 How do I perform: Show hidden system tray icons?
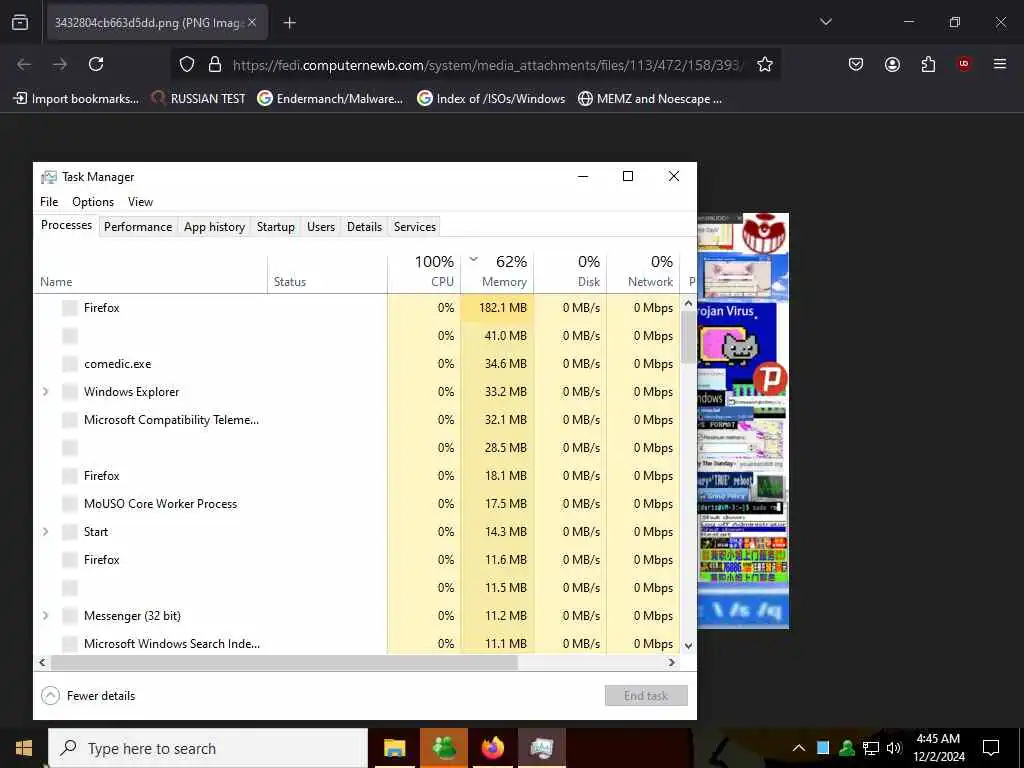point(799,748)
